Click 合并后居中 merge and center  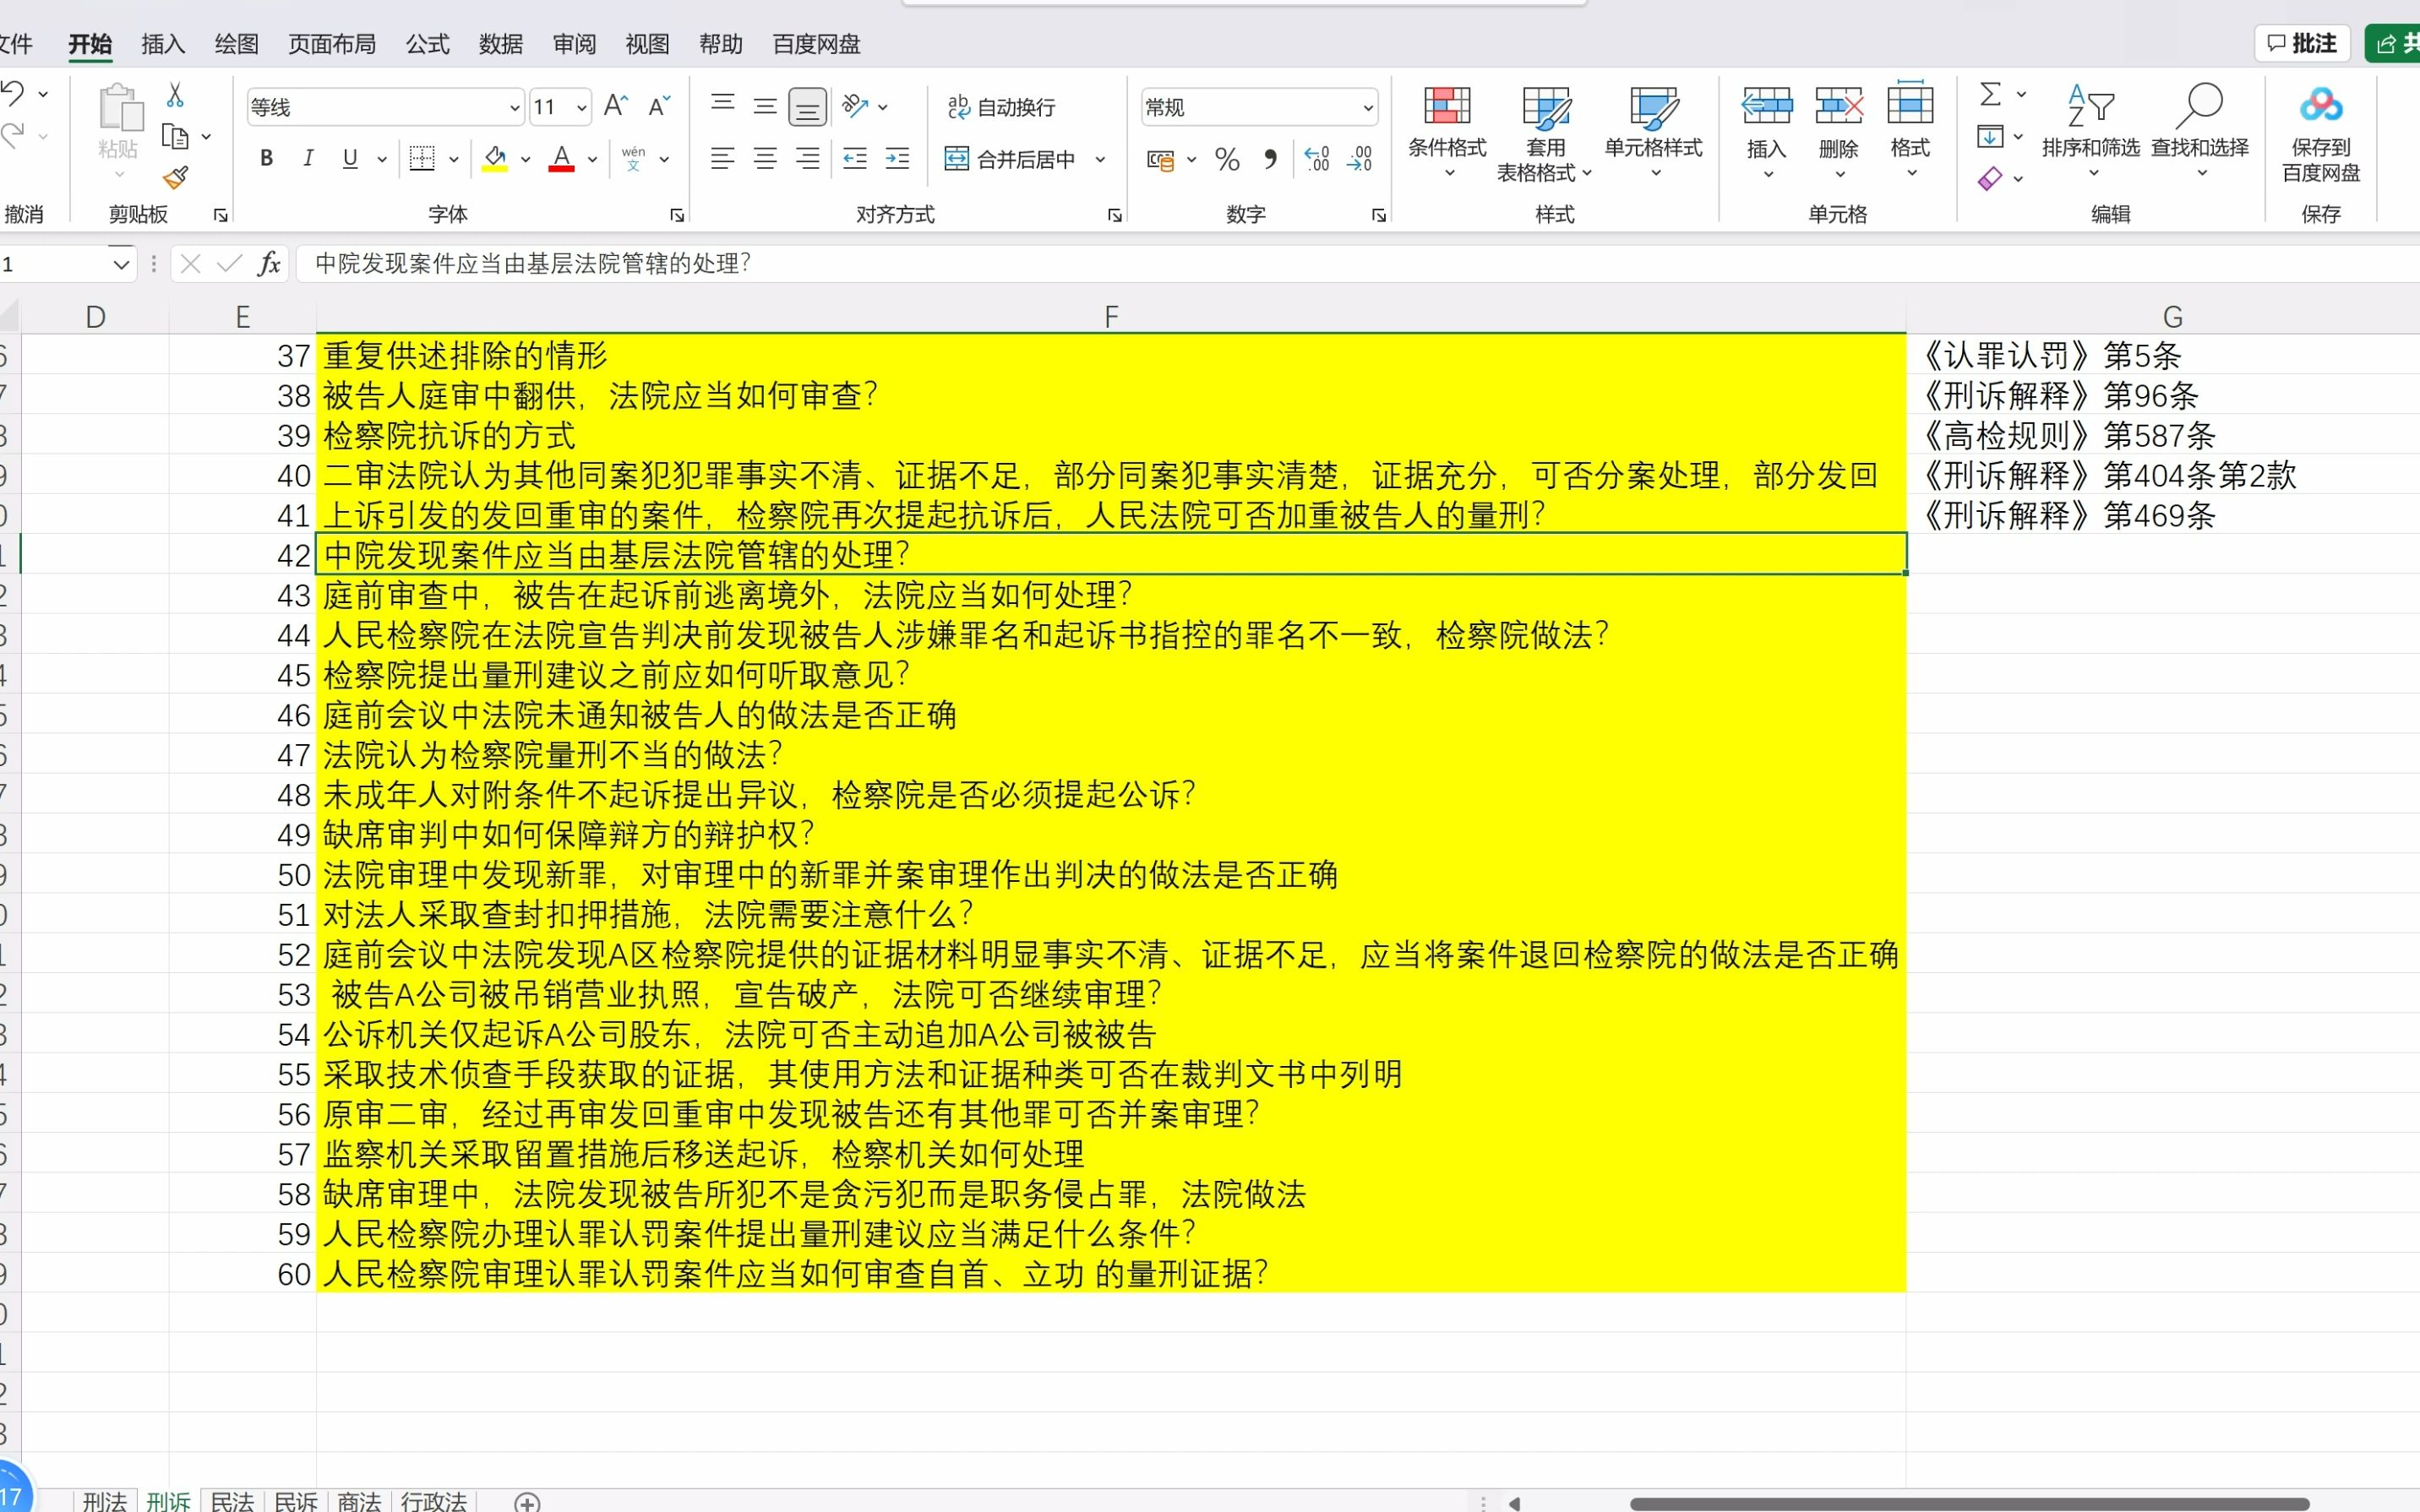pos(1011,159)
